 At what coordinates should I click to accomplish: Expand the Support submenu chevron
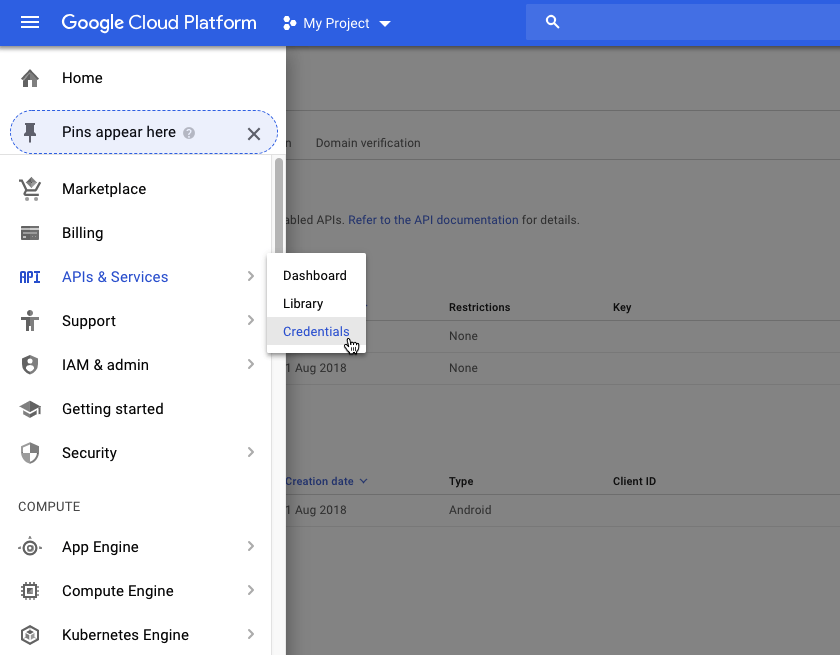[x=252, y=320]
